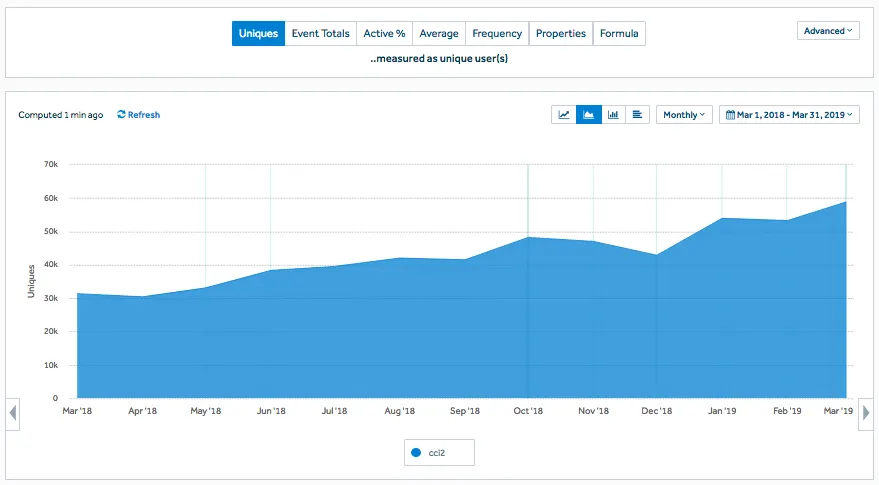Image resolution: width=879 pixels, height=485 pixels.
Task: Switch to Active % tab
Action: point(385,33)
